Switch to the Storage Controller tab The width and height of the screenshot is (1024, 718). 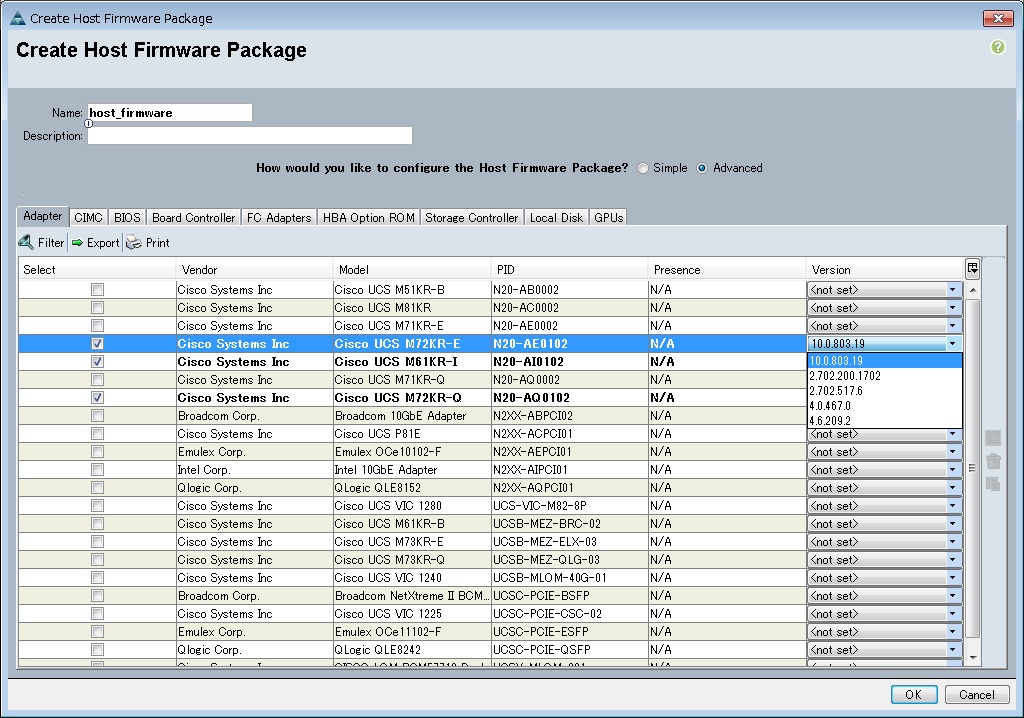[x=472, y=218]
